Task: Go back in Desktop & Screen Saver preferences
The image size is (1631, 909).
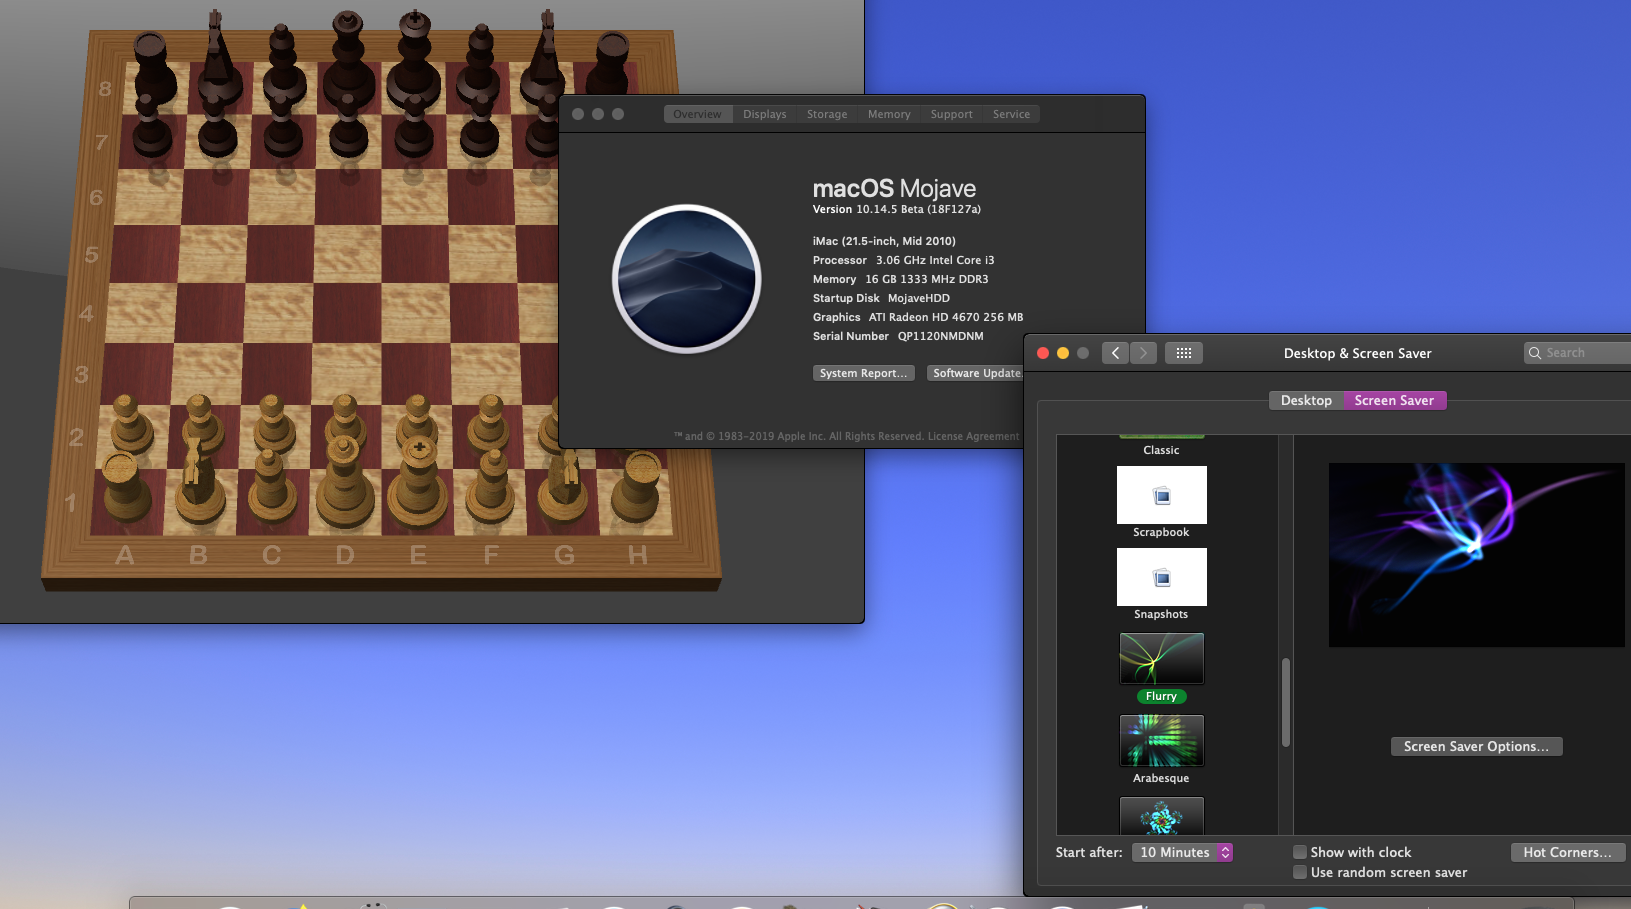Action: click(1116, 353)
